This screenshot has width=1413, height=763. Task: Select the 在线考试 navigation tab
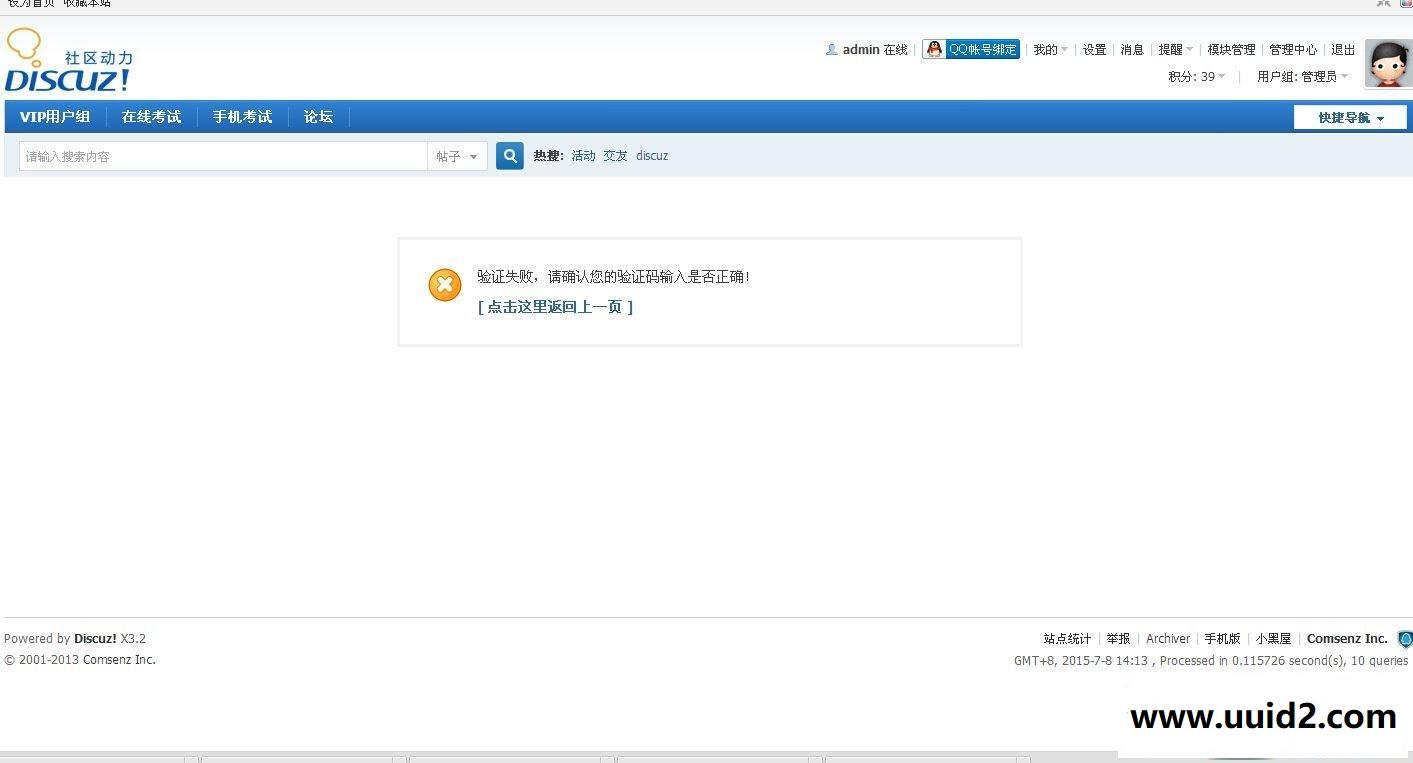(x=151, y=117)
